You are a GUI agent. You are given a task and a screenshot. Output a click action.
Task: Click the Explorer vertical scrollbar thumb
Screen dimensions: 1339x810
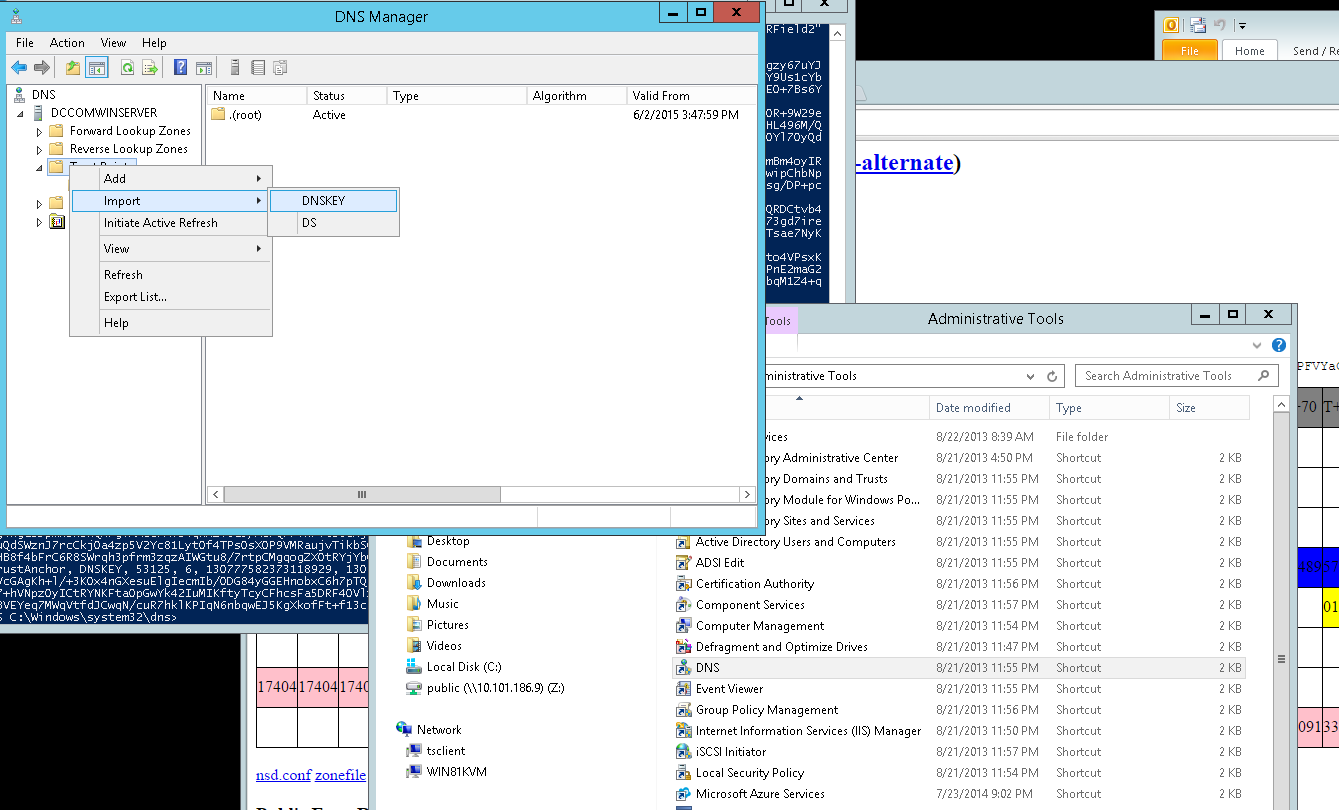[1282, 658]
